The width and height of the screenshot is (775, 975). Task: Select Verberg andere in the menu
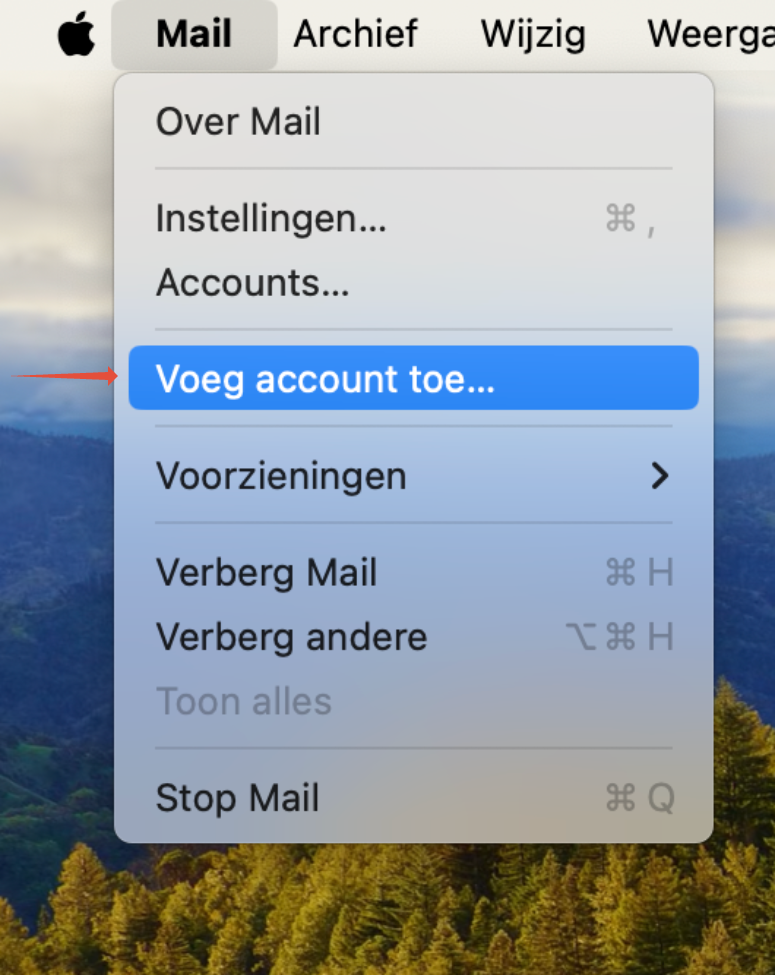point(414,637)
